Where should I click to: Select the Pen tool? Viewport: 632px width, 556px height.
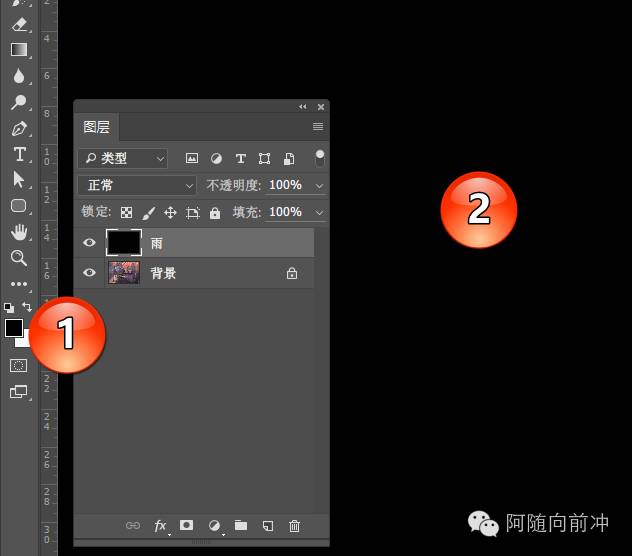pos(19,128)
